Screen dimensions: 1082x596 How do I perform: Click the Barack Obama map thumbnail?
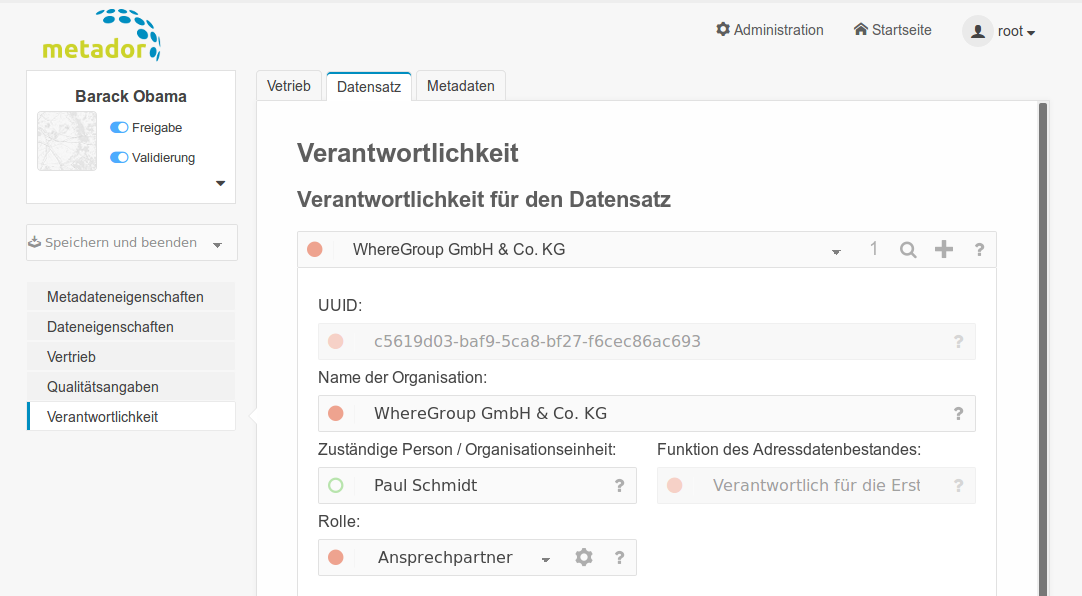click(67, 141)
